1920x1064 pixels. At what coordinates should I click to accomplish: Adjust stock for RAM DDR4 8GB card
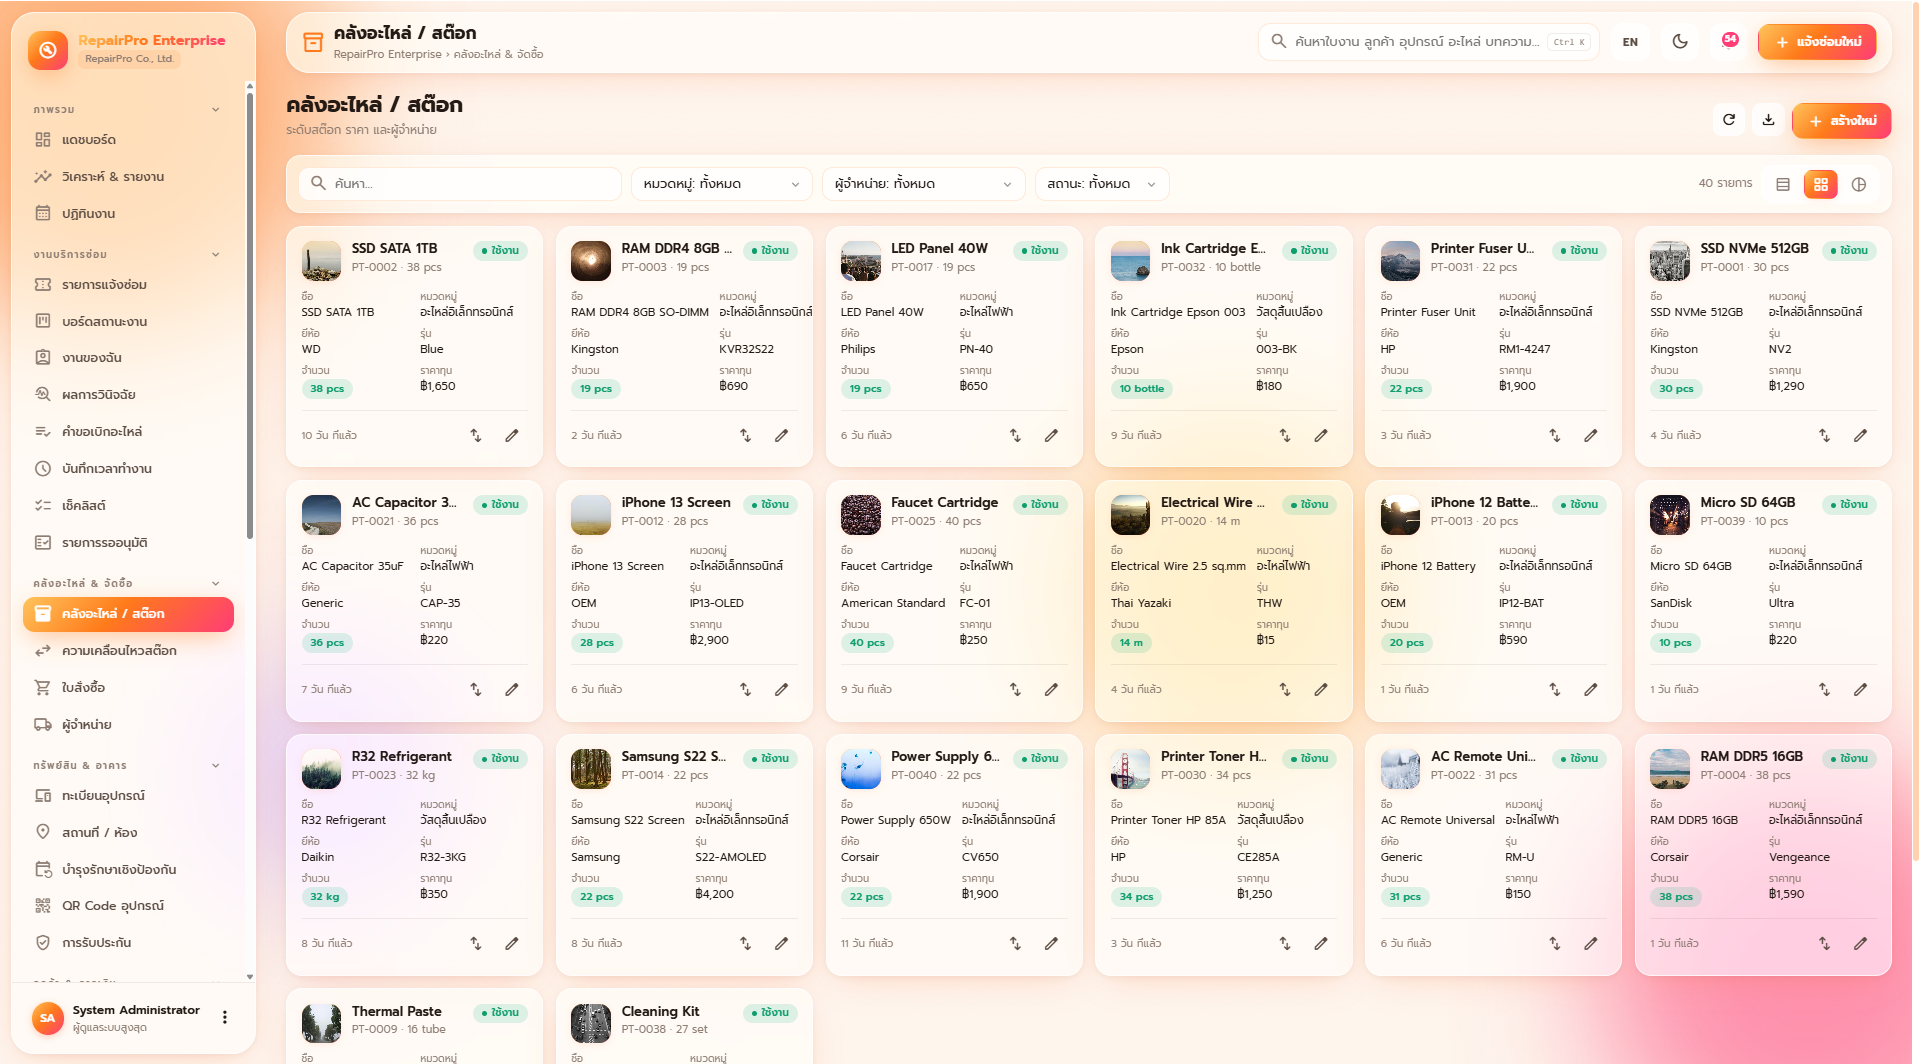745,435
